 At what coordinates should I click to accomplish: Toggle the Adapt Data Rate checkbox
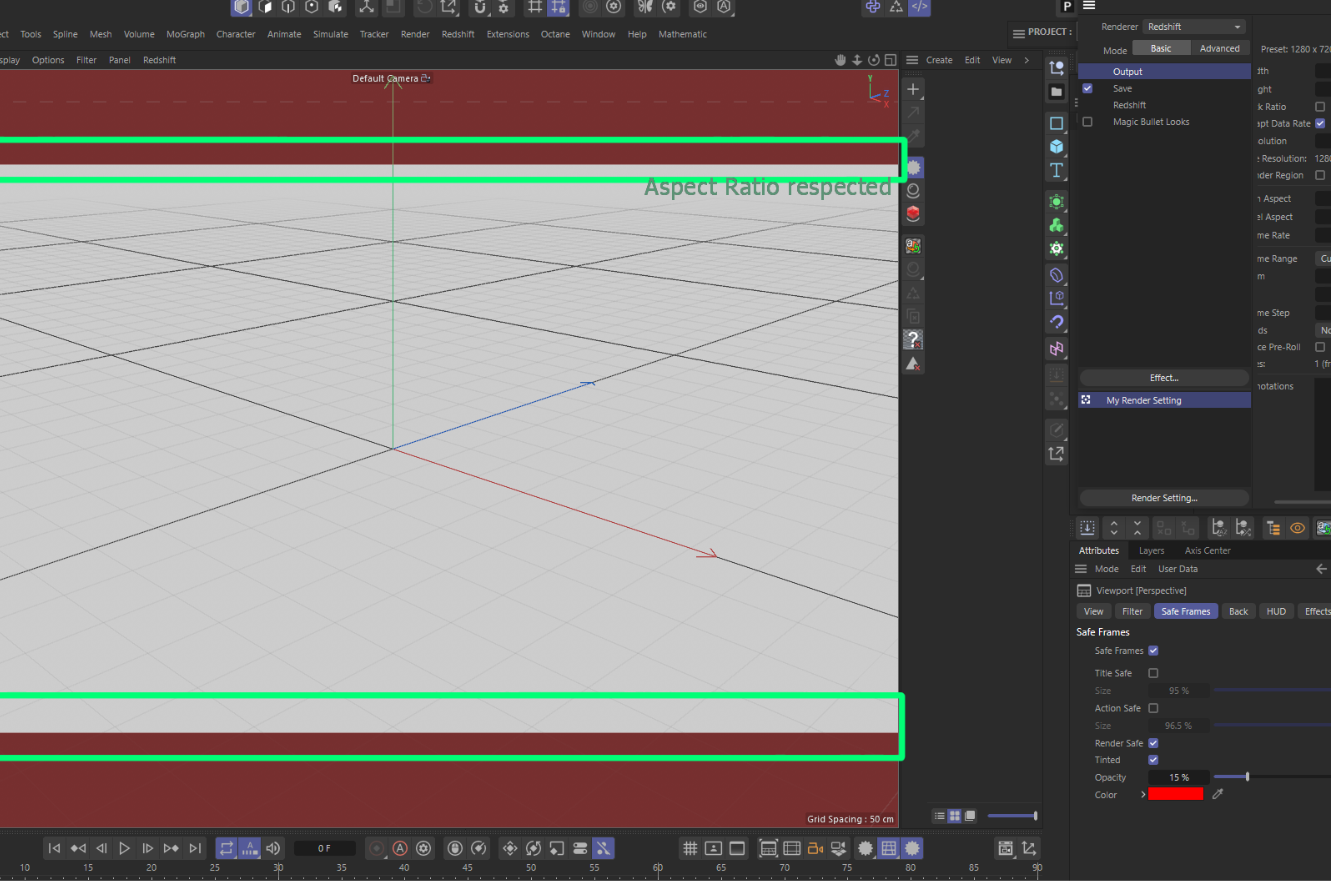(x=1320, y=124)
